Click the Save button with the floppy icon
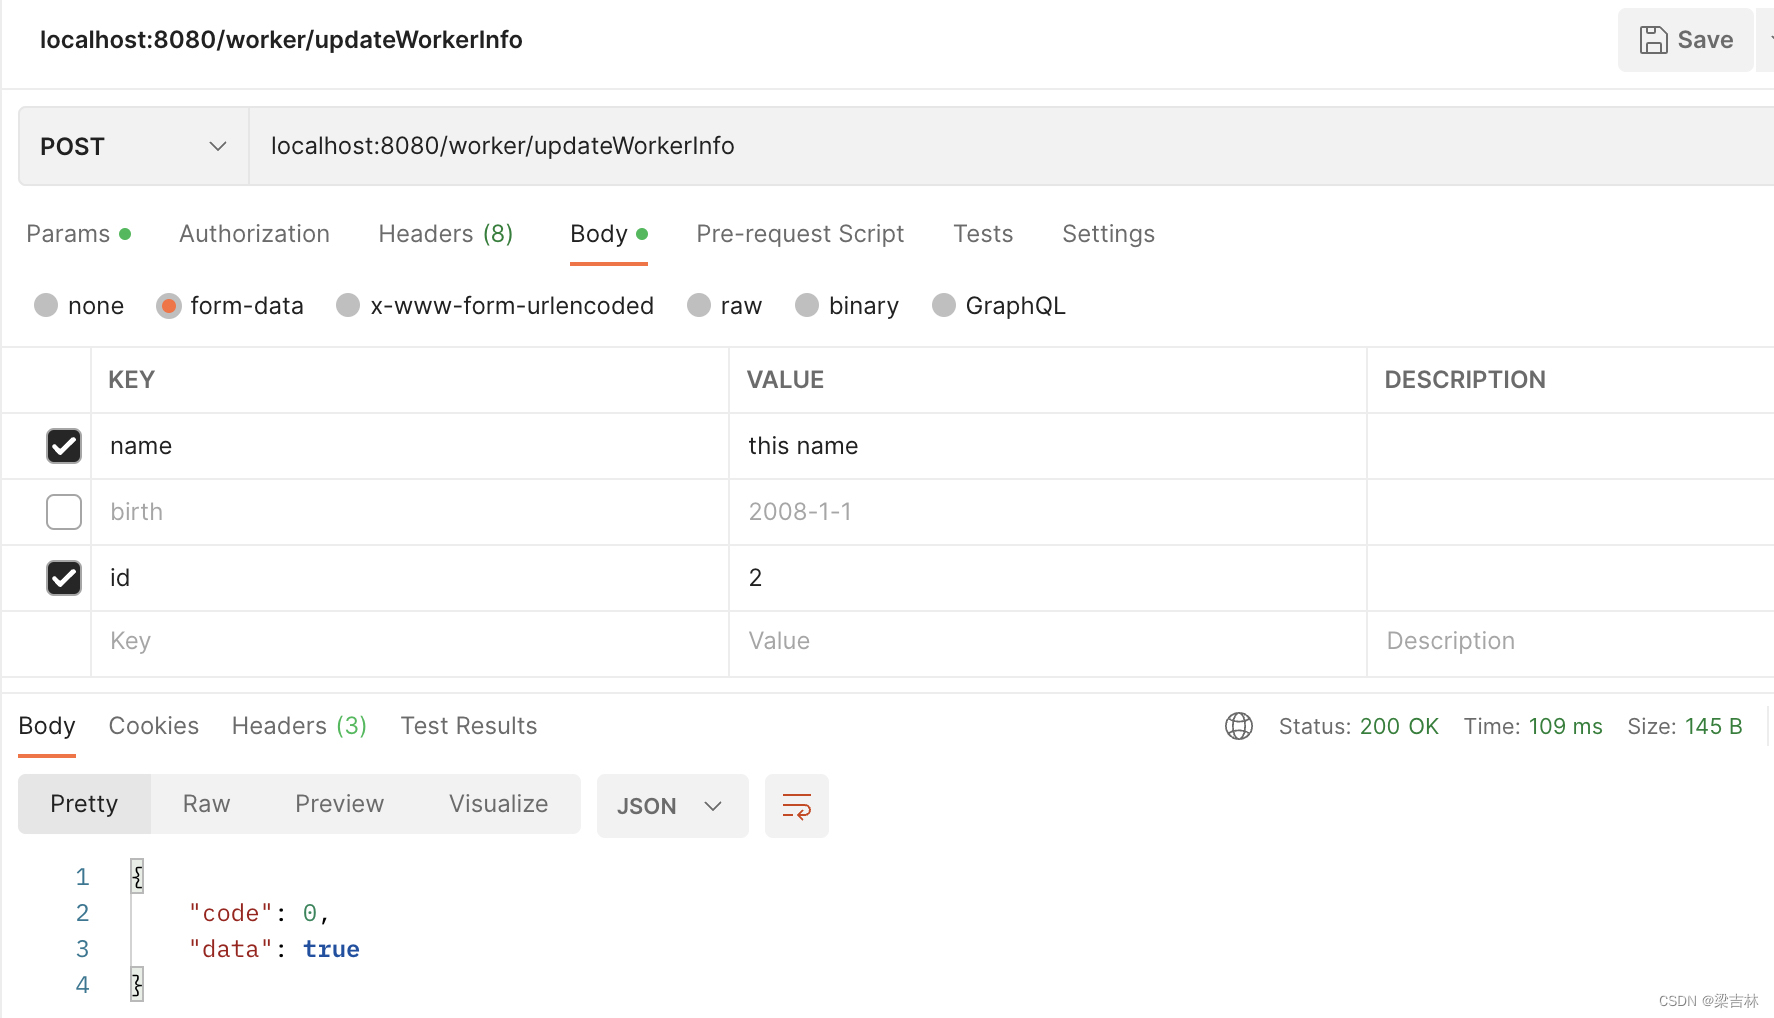Image resolution: width=1774 pixels, height=1018 pixels. click(1686, 40)
